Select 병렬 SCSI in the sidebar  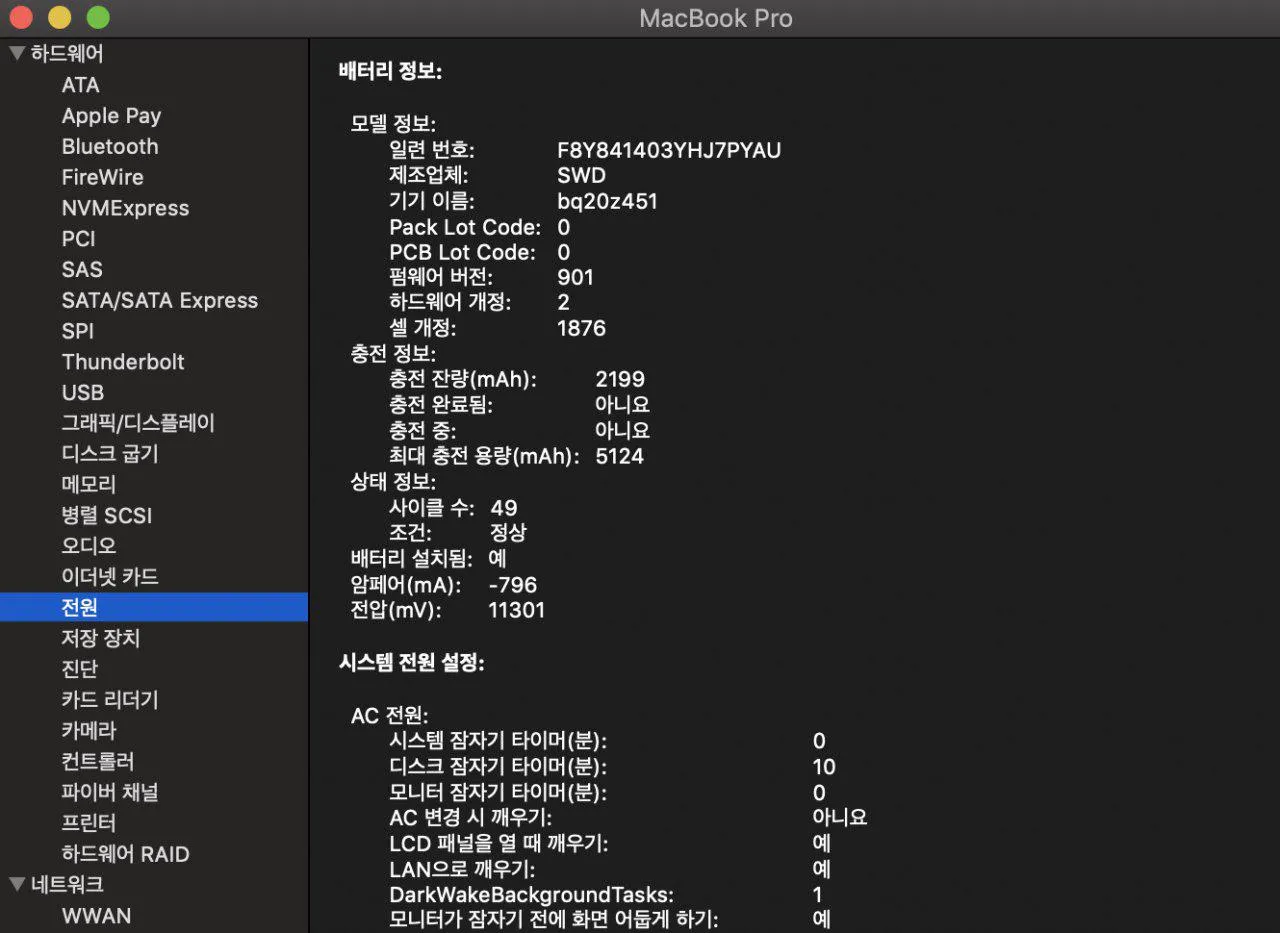click(x=107, y=516)
